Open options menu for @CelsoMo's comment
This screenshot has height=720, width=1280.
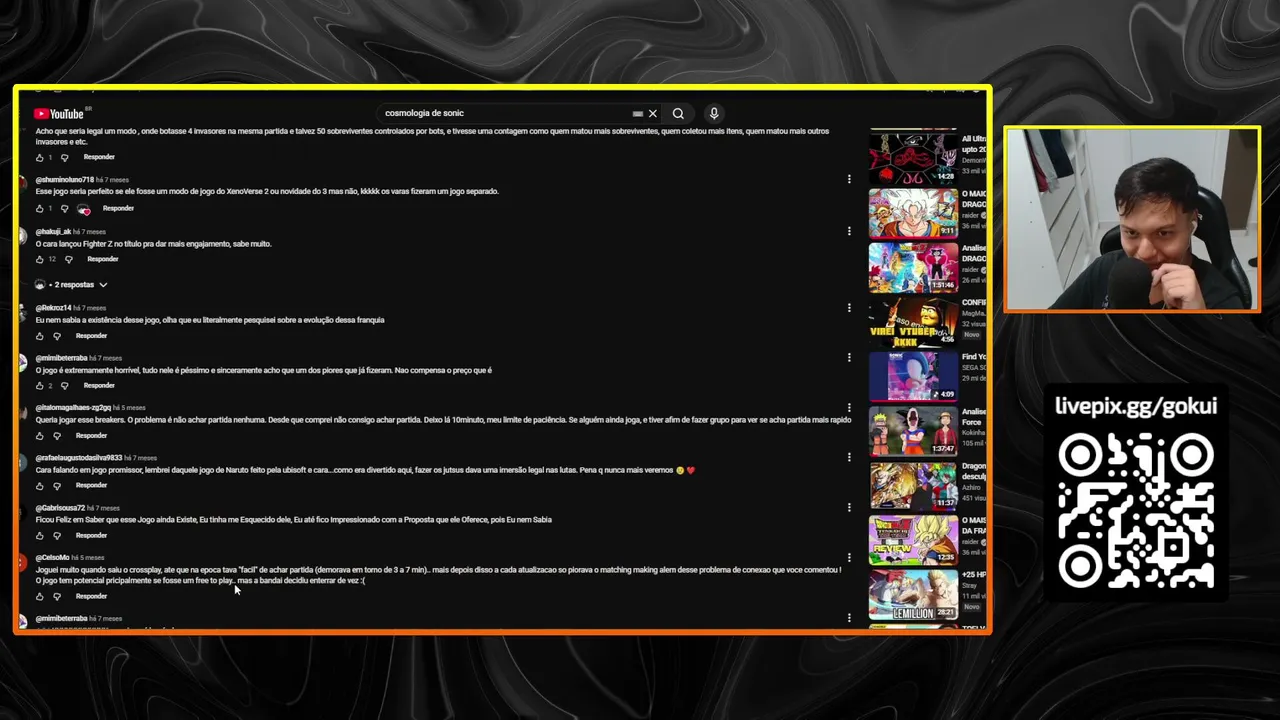click(x=849, y=558)
